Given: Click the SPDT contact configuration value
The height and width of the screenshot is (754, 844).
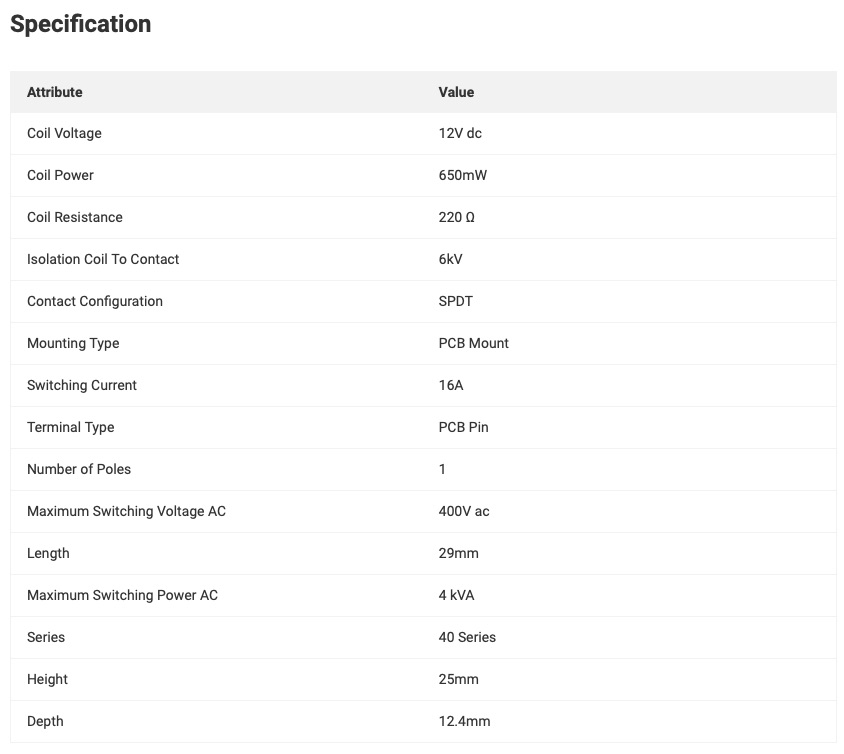Looking at the screenshot, I should [x=456, y=301].
